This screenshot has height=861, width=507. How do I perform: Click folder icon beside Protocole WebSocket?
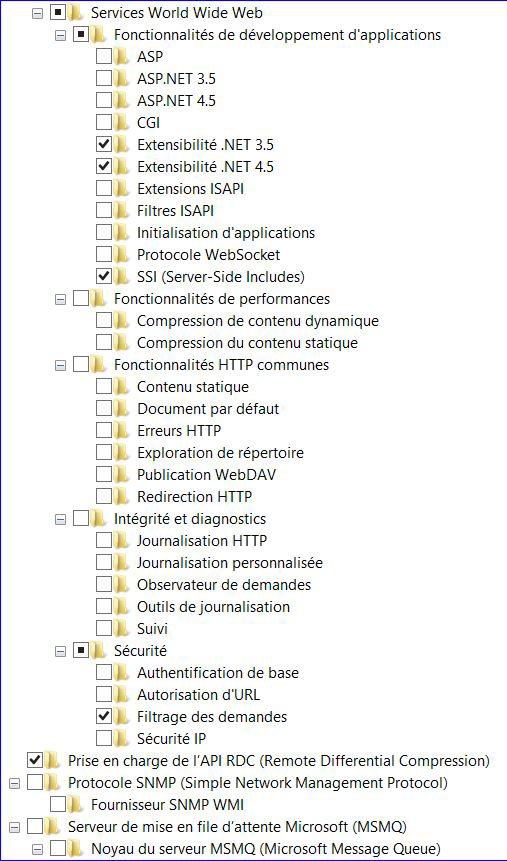(121, 255)
